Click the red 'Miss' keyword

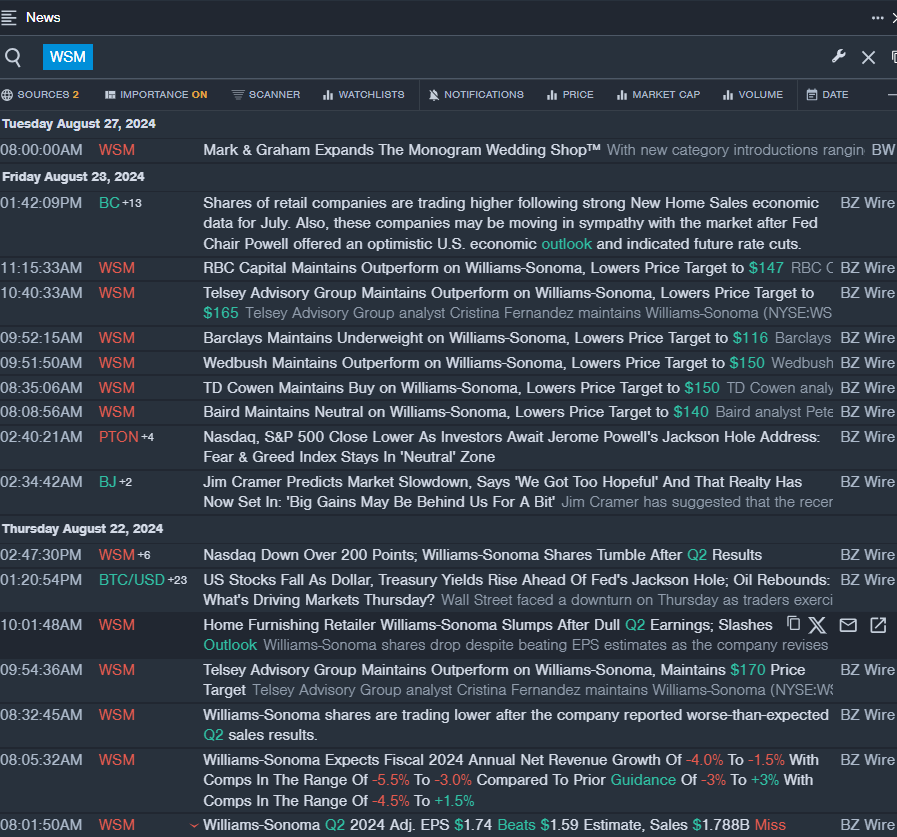[x=770, y=825]
